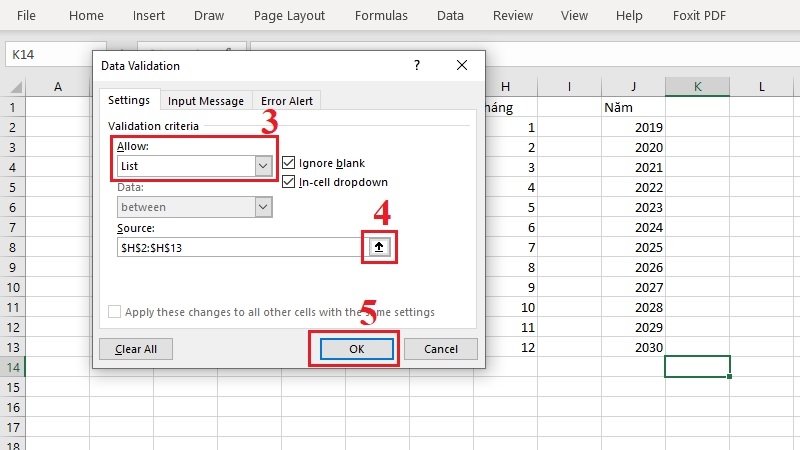
Task: Select column H header
Action: (x=506, y=87)
